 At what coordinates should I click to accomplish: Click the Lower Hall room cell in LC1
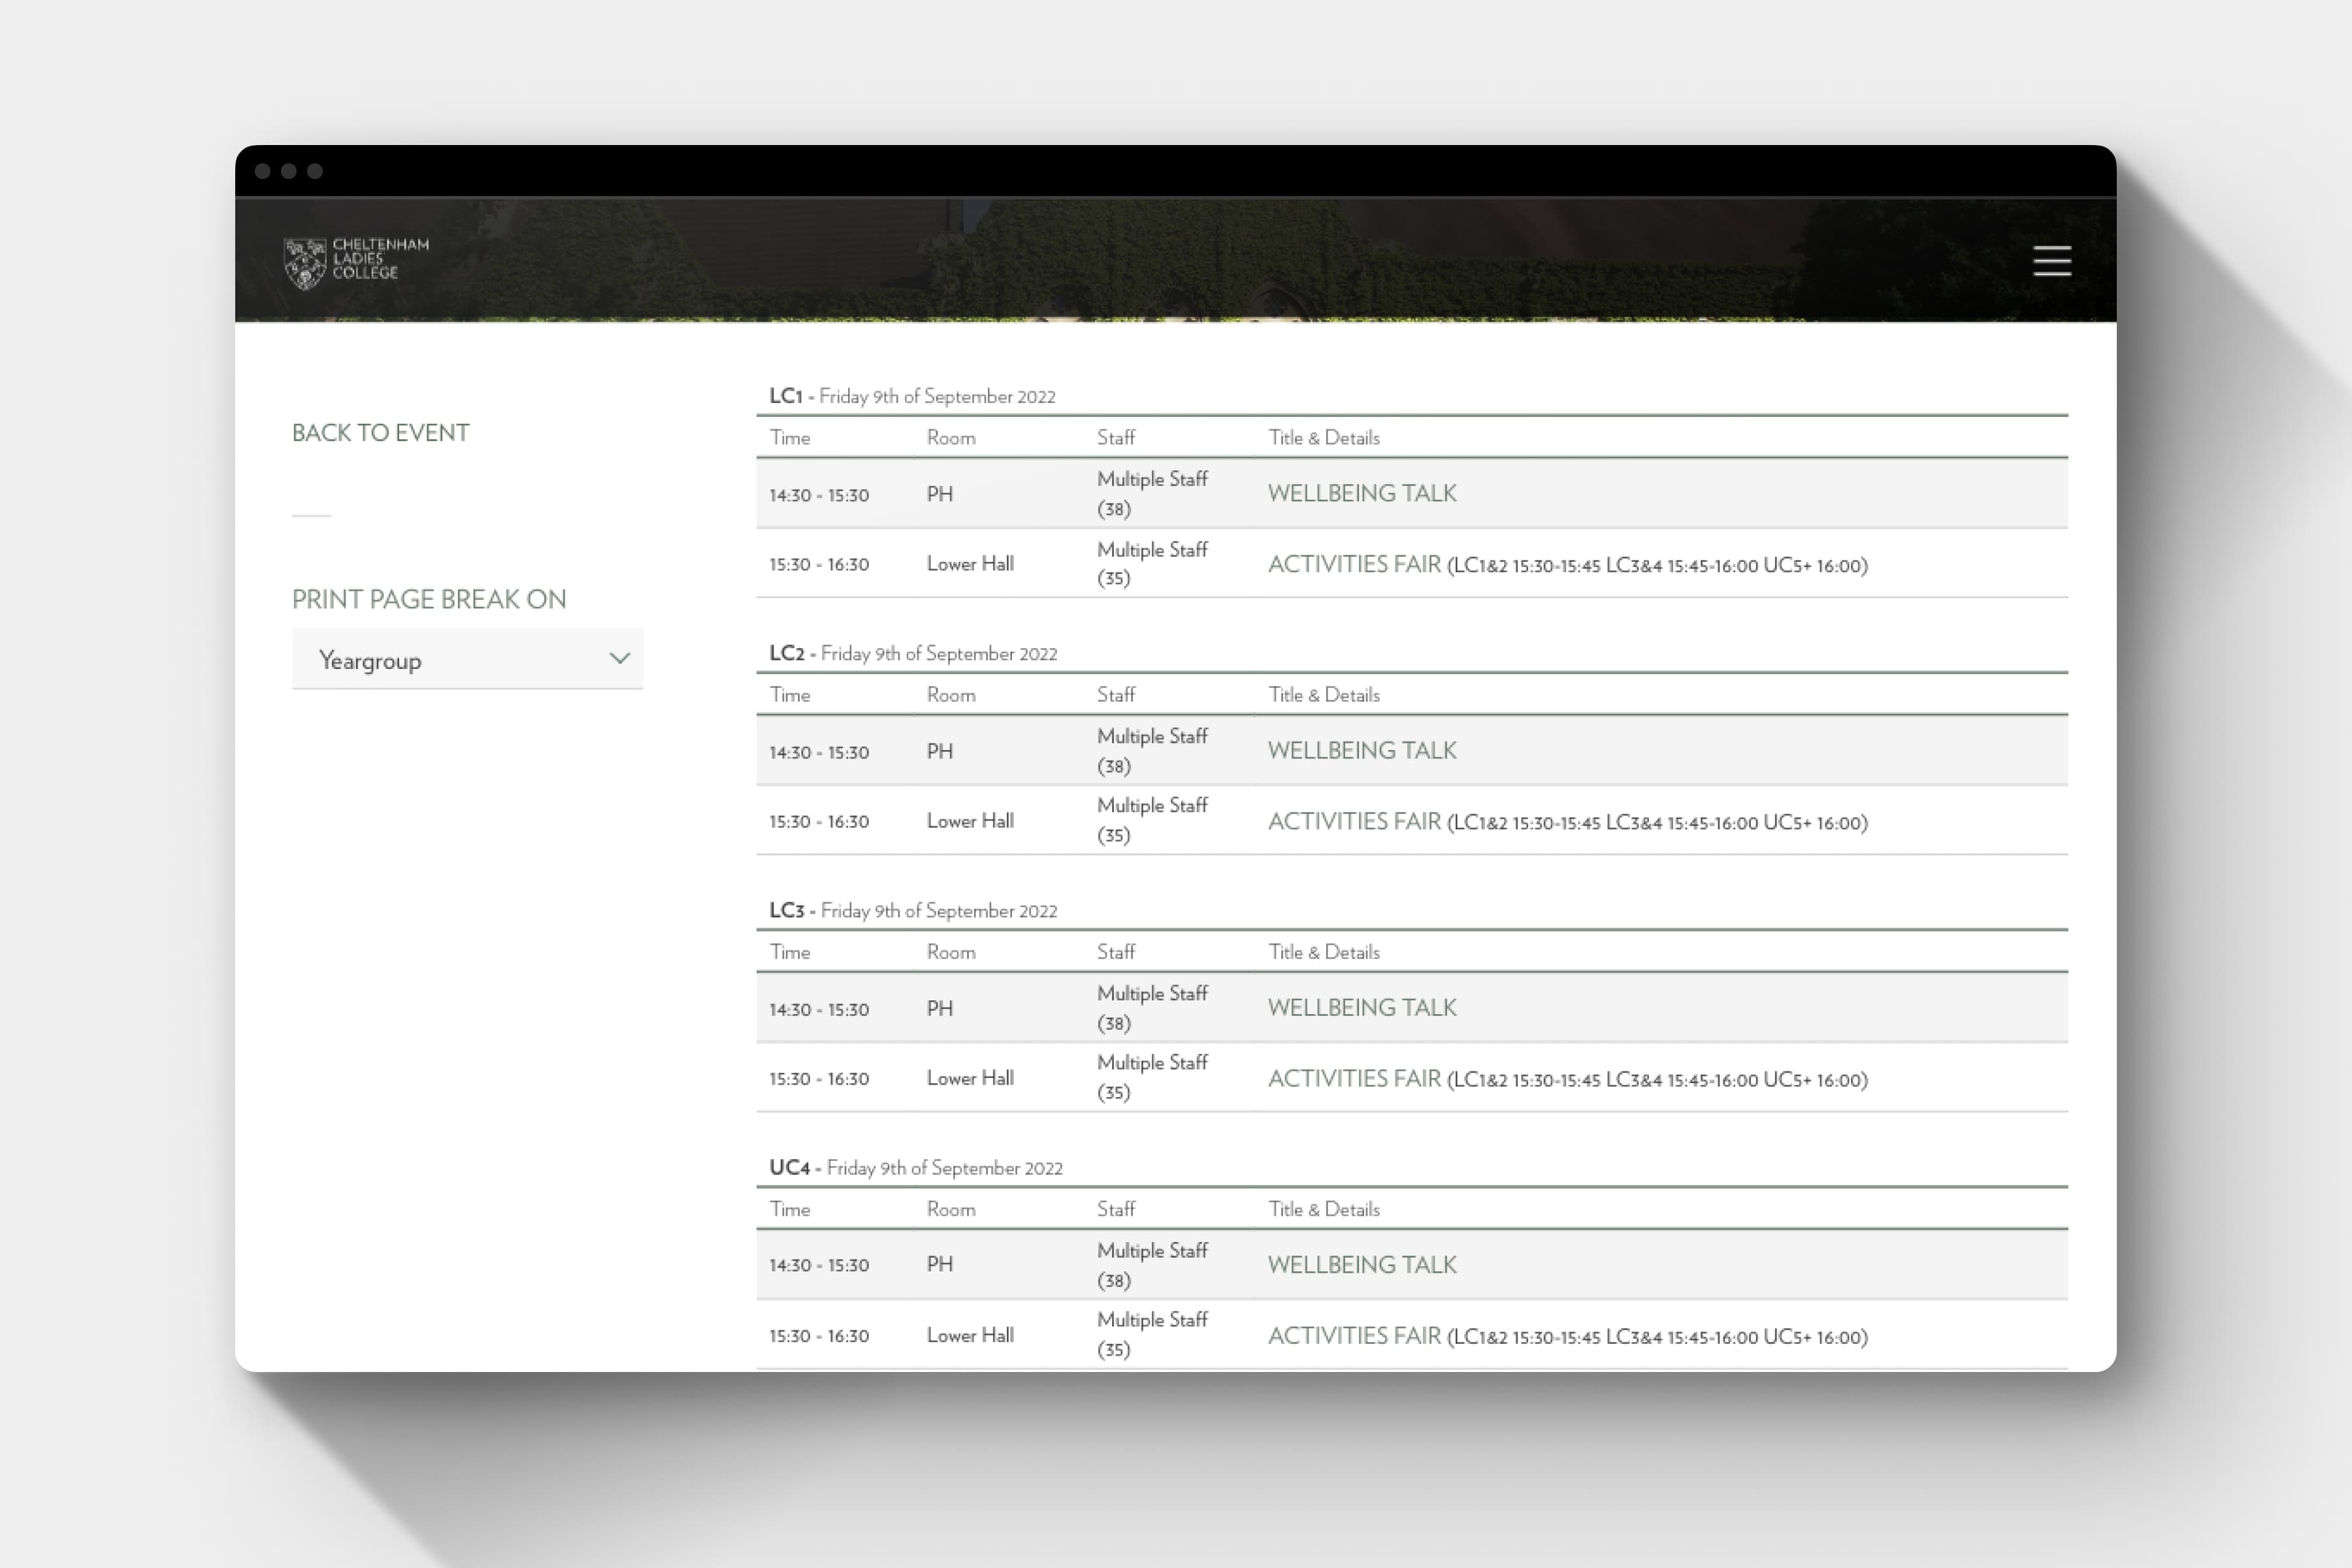(970, 563)
